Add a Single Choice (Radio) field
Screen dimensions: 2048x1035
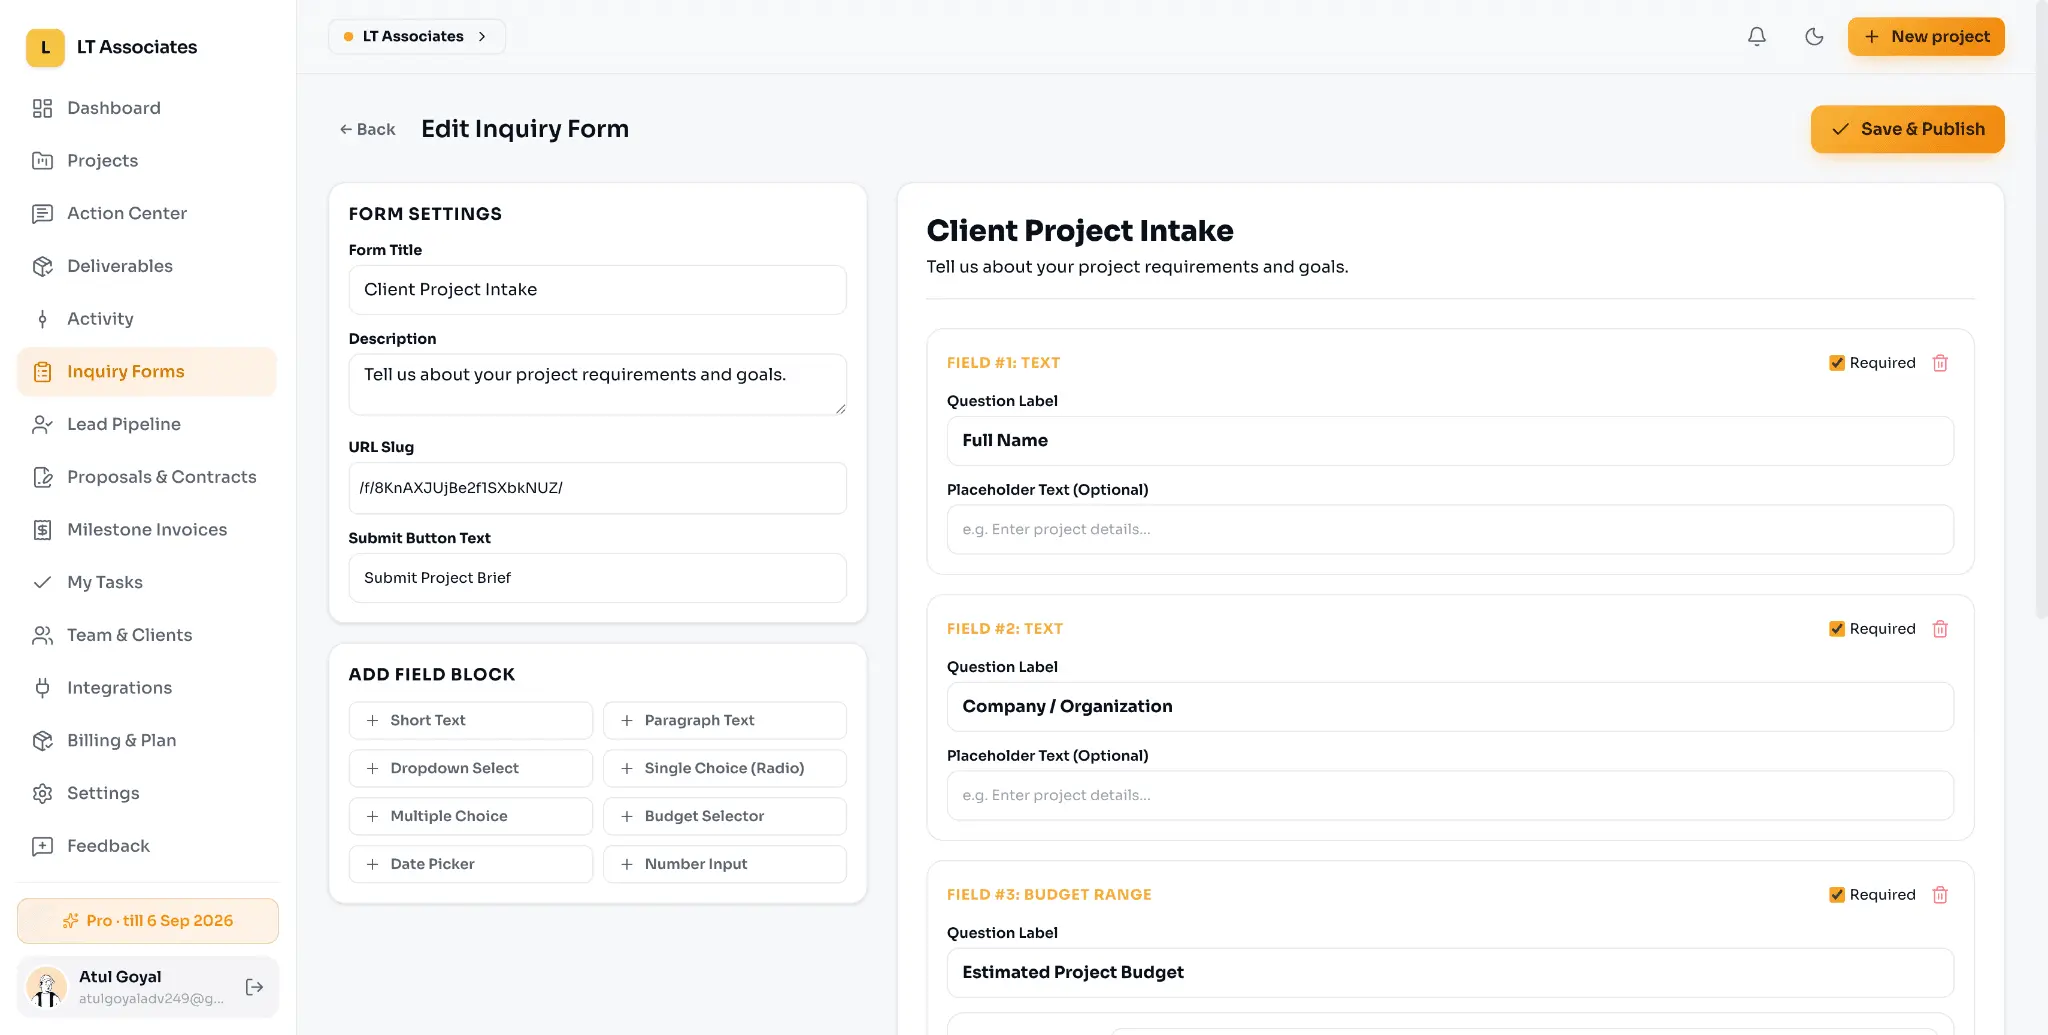click(725, 768)
